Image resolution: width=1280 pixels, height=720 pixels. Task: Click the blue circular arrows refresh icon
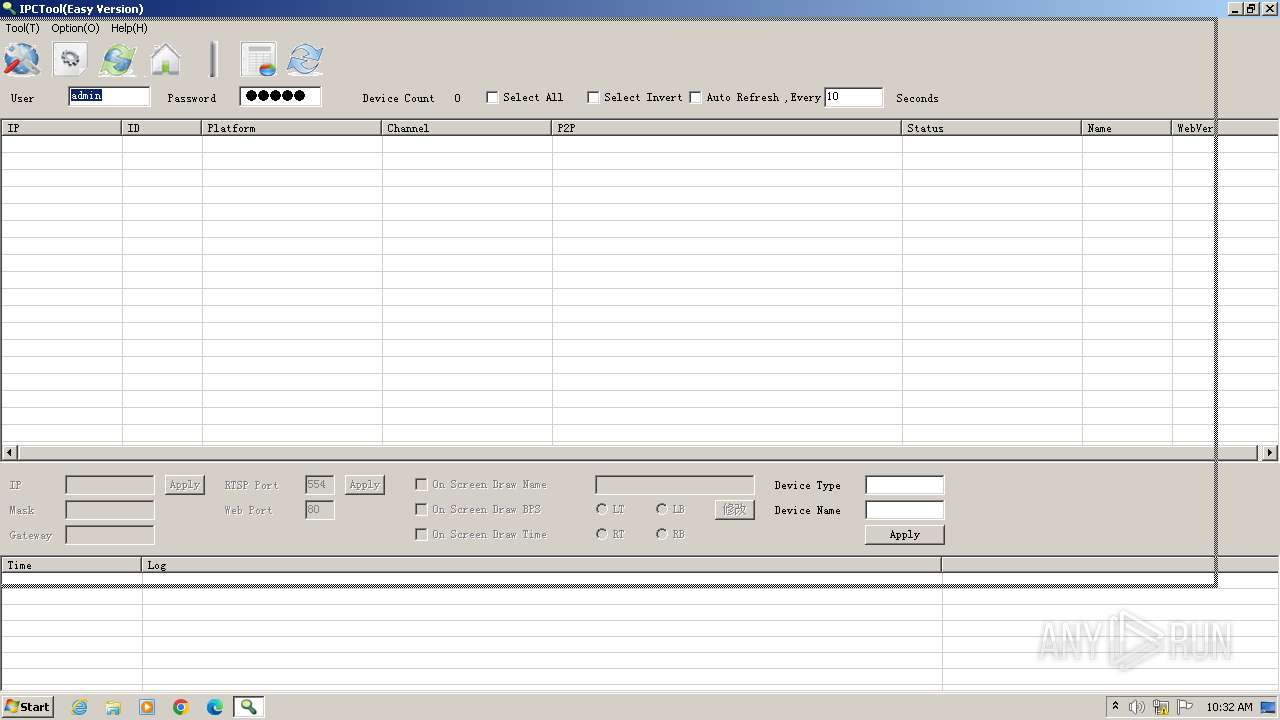pos(305,60)
